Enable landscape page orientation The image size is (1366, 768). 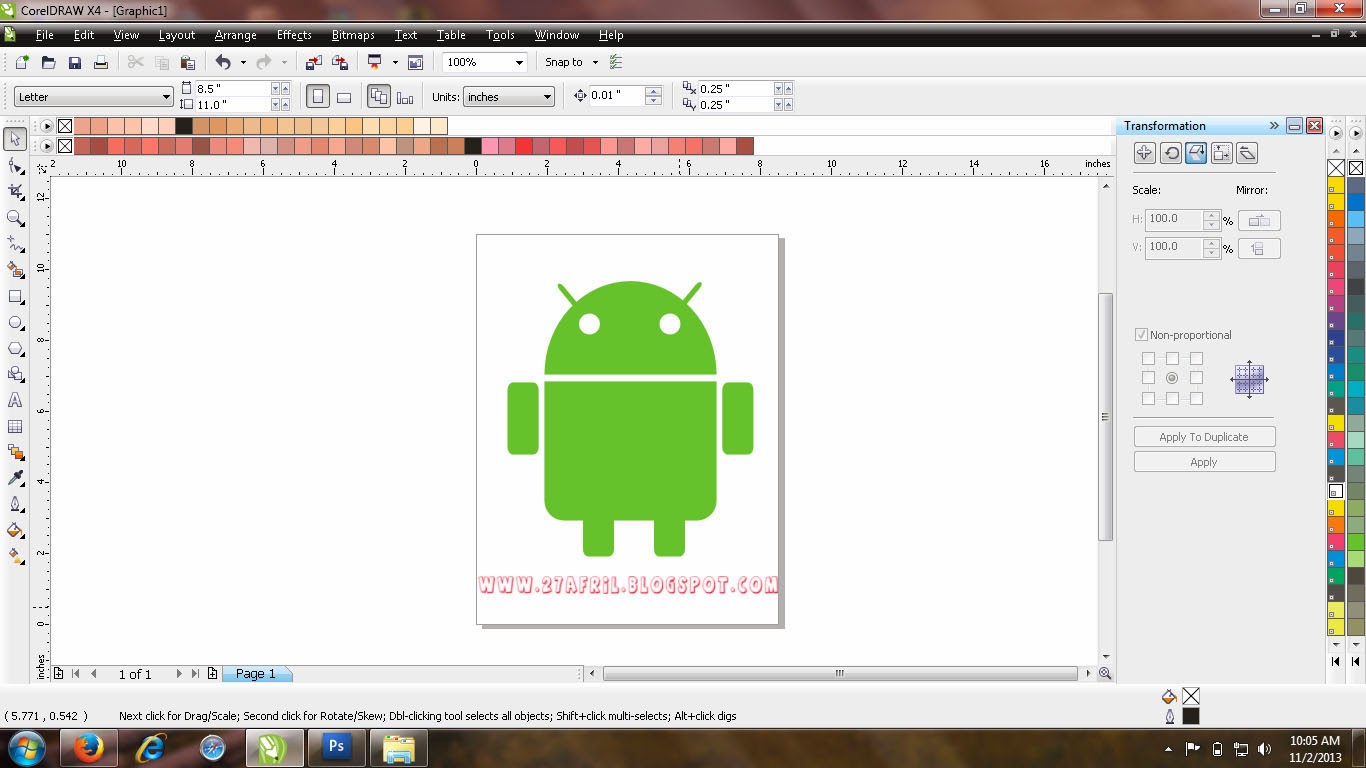coord(344,96)
